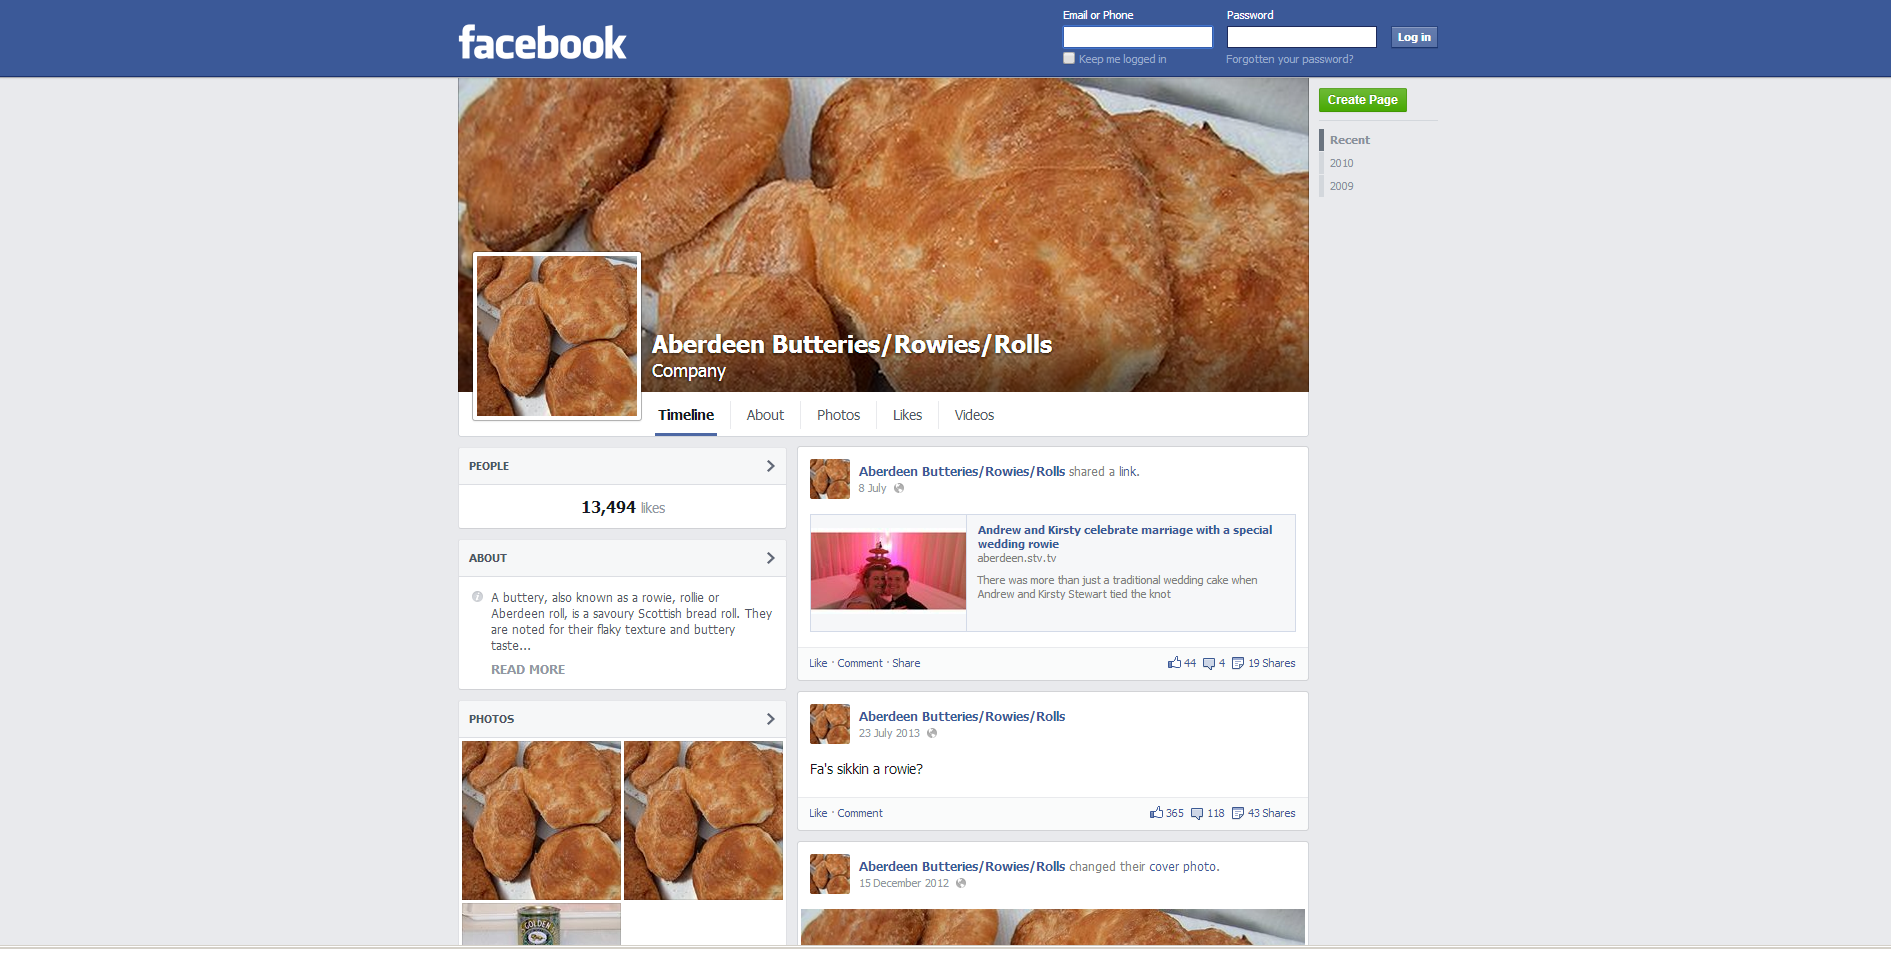Click the public globe icon beside 15 December 2012
This screenshot has height=955, width=1891.
pos(961,883)
